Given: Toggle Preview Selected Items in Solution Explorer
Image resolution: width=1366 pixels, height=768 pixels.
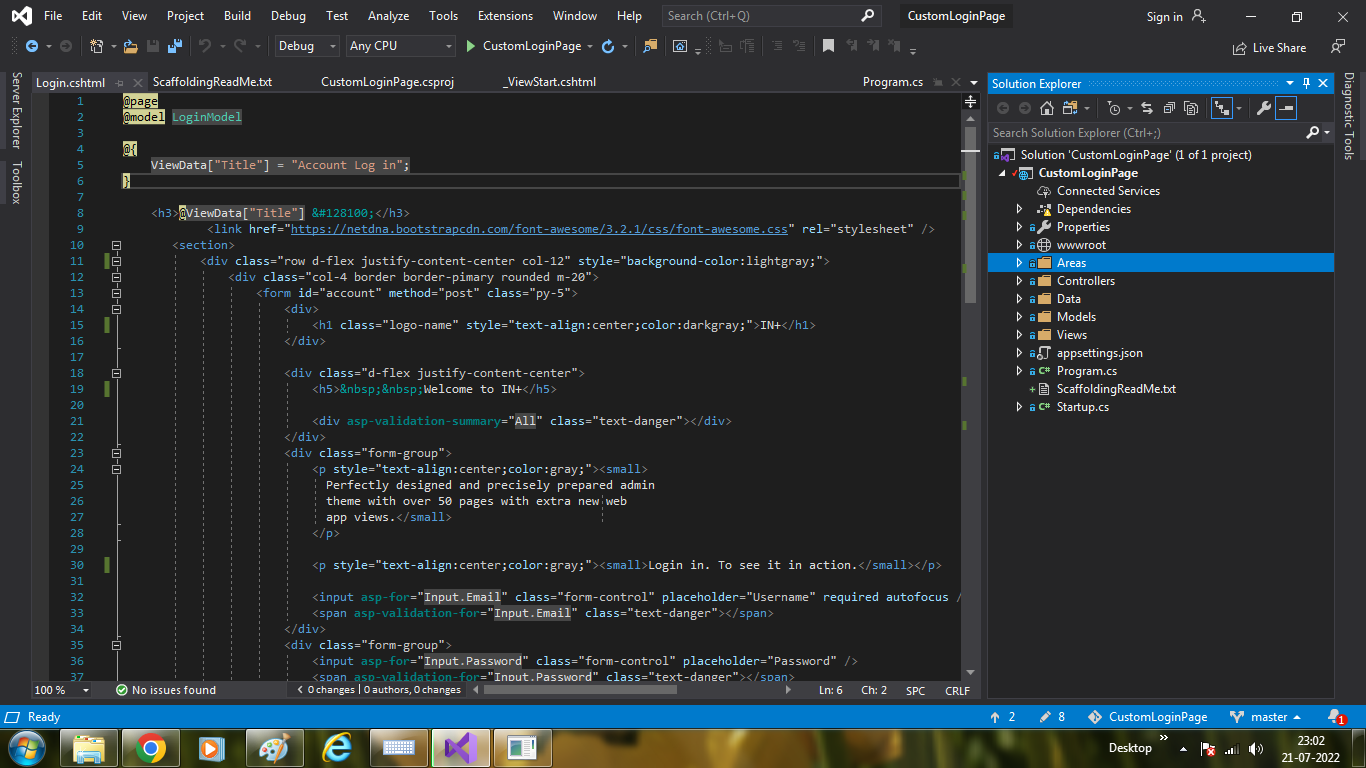Looking at the screenshot, I should 1286,108.
